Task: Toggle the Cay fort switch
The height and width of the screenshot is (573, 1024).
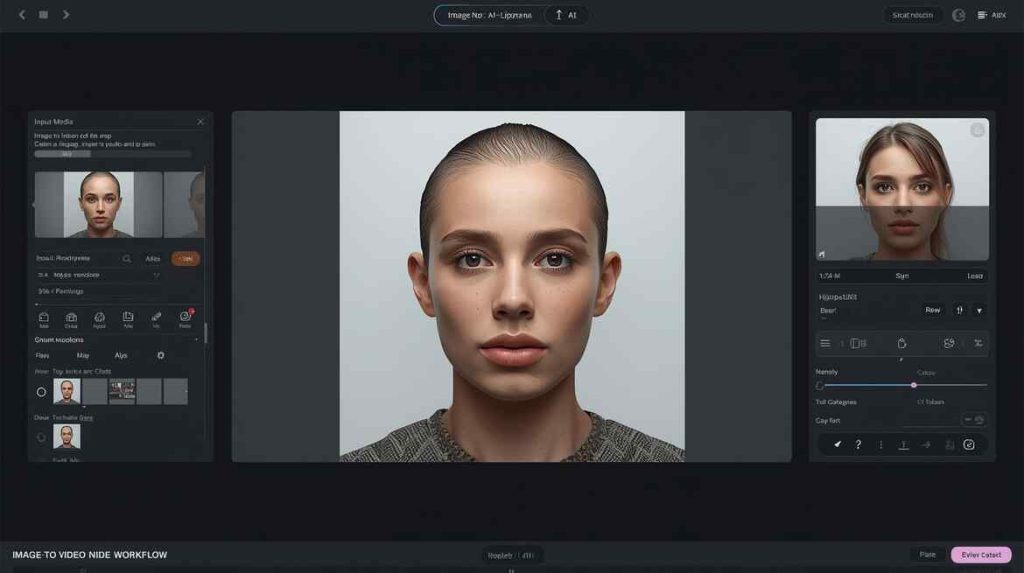Action: point(974,420)
